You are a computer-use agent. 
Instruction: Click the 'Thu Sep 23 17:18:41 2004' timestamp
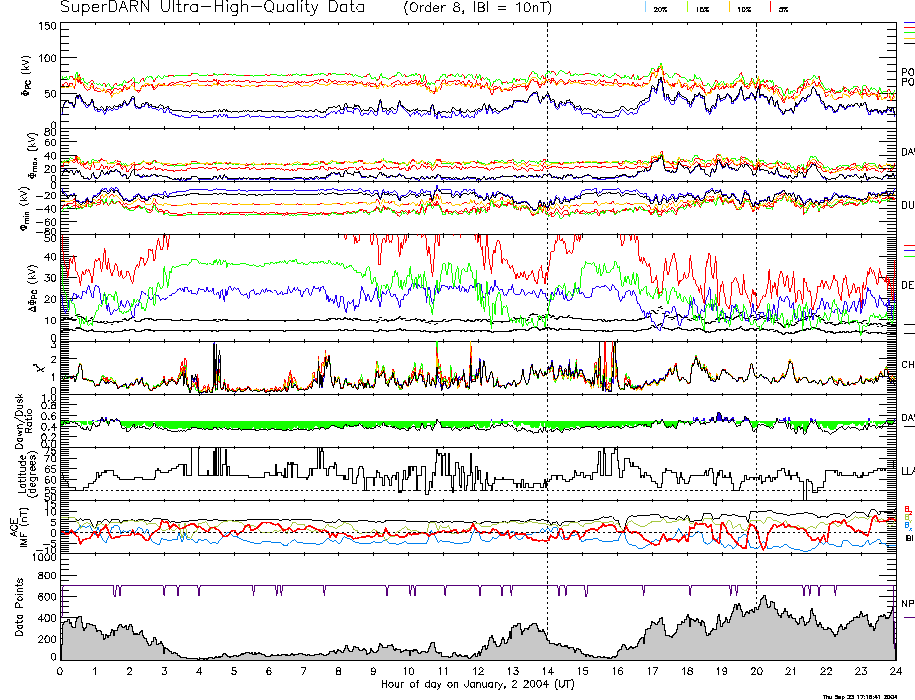click(860, 696)
